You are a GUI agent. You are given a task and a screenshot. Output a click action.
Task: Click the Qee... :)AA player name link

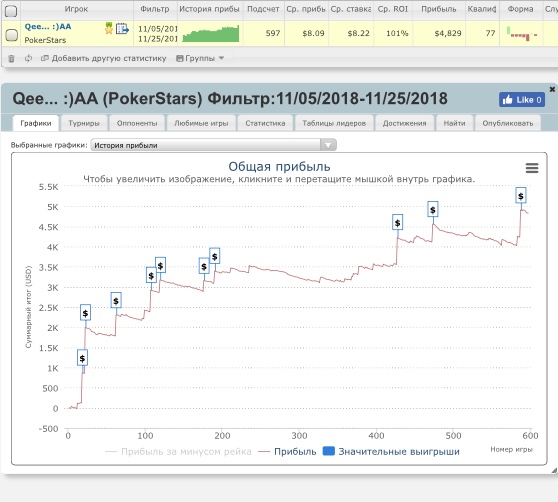(x=48, y=27)
